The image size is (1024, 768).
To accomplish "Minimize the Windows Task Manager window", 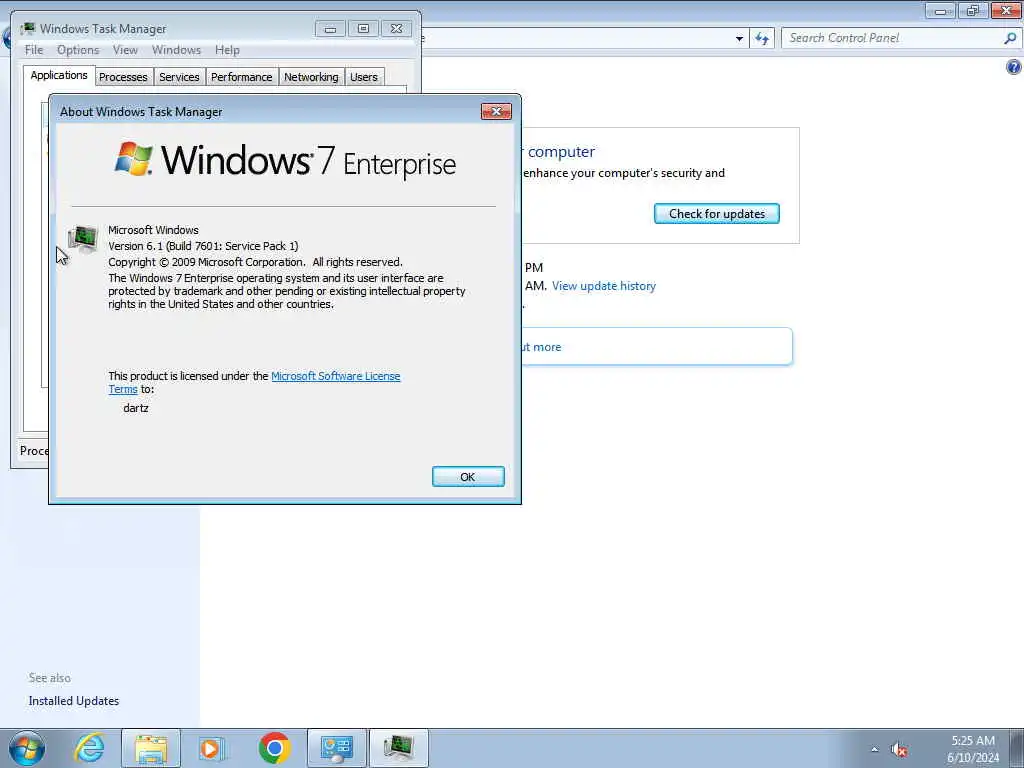I will [330, 29].
